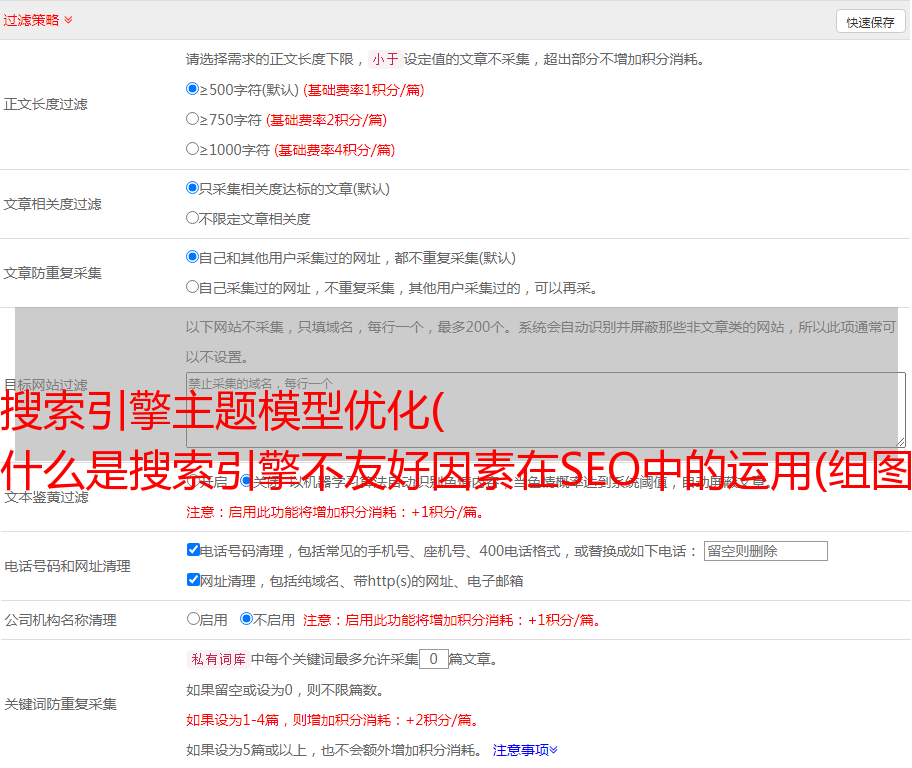Select the ≥500字符 default length option
The height and width of the screenshot is (768, 912).
tap(193, 89)
